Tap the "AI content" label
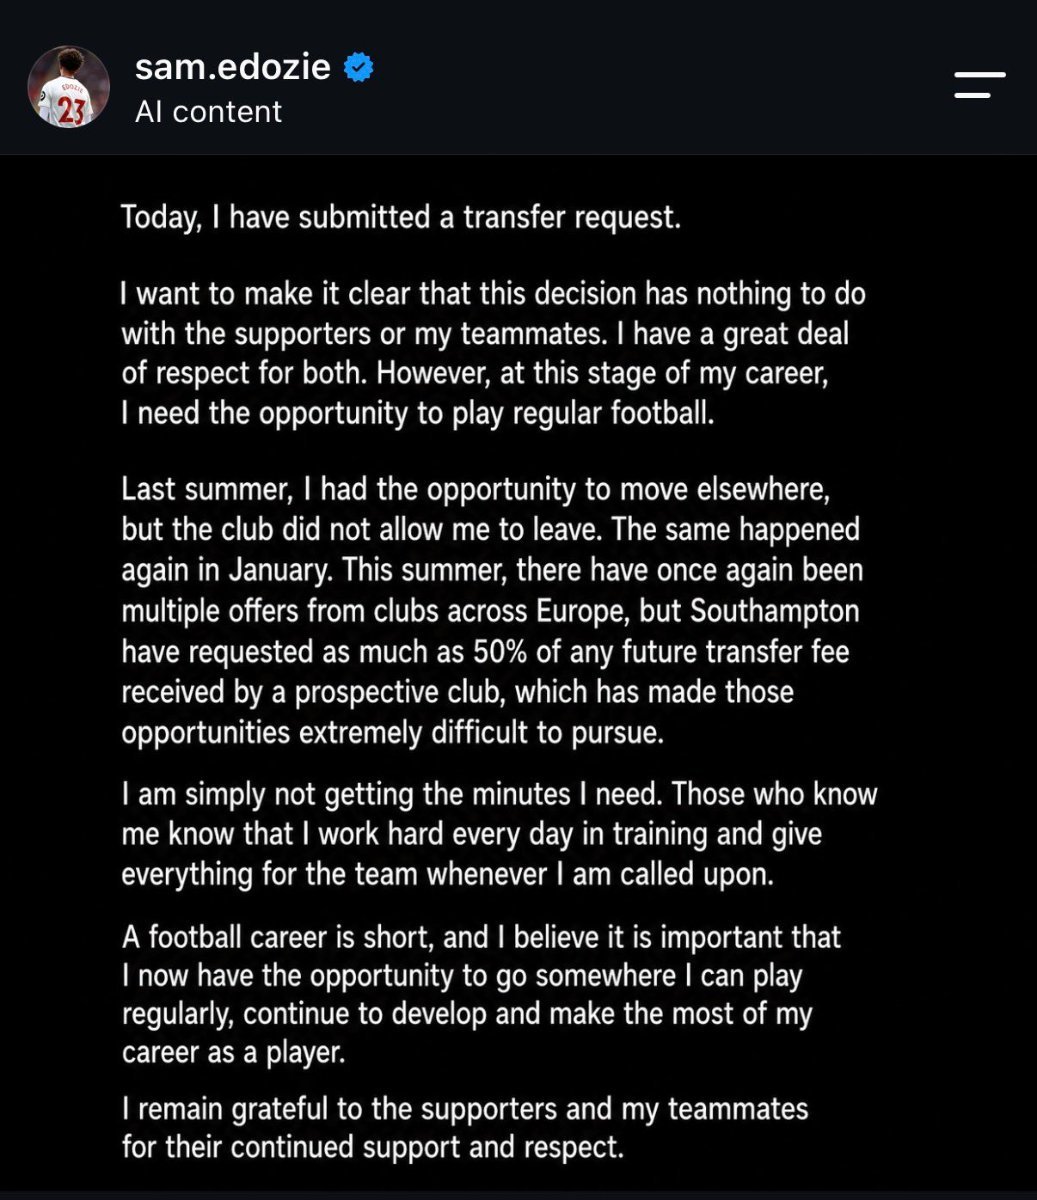The width and height of the screenshot is (1037, 1200). click(x=208, y=111)
